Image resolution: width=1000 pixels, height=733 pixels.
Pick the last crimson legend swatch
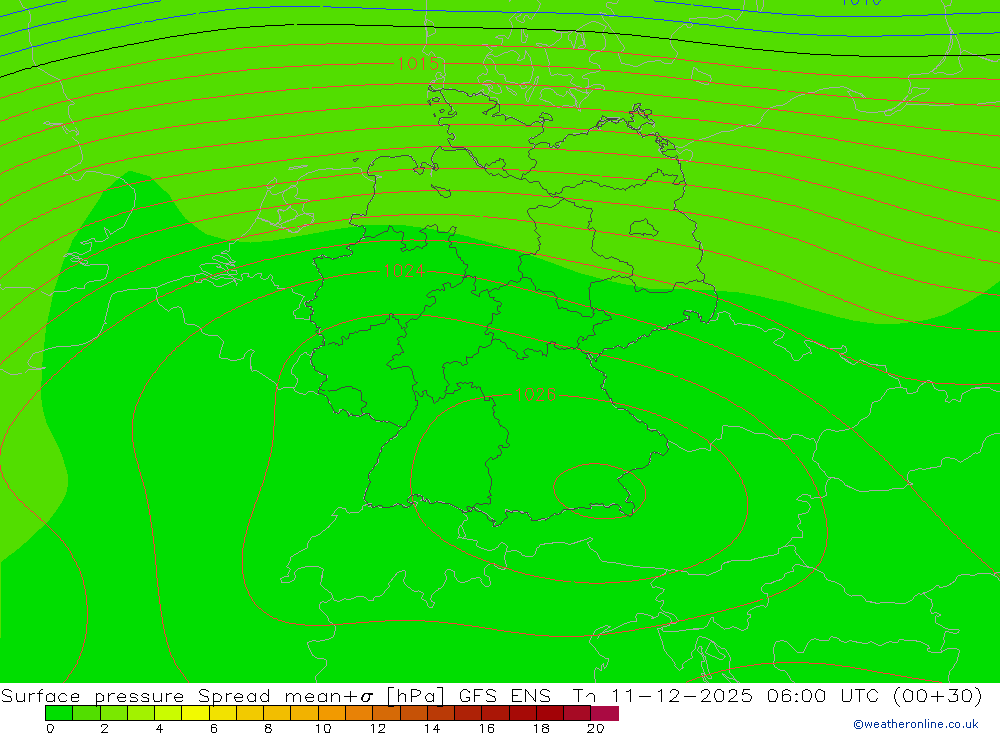[x=605, y=713]
